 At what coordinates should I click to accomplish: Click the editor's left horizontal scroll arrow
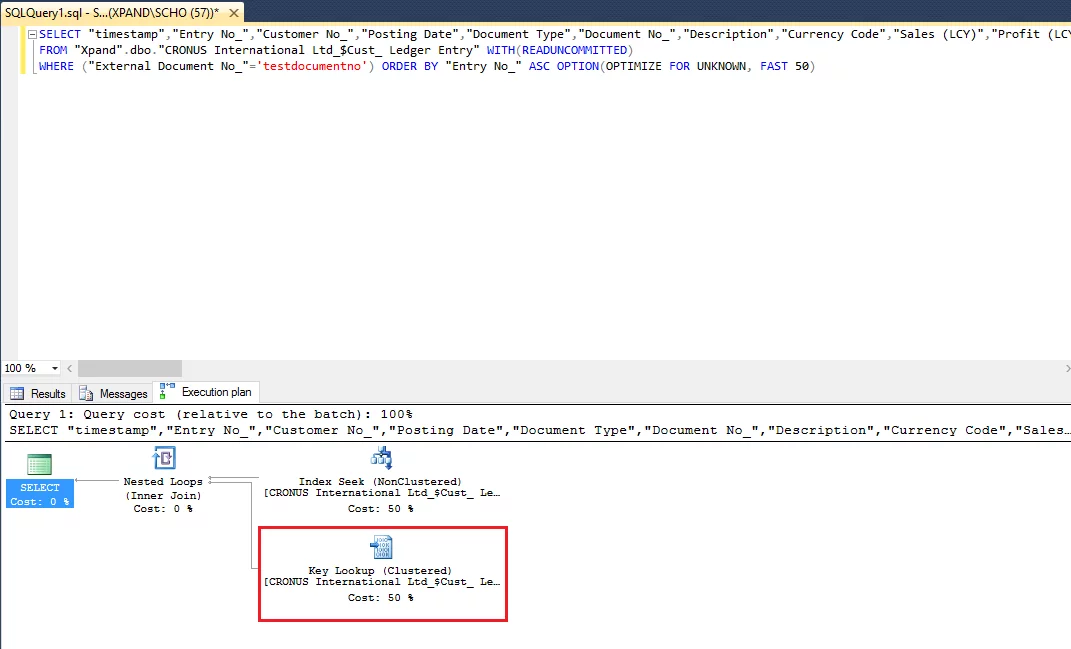(x=71, y=368)
